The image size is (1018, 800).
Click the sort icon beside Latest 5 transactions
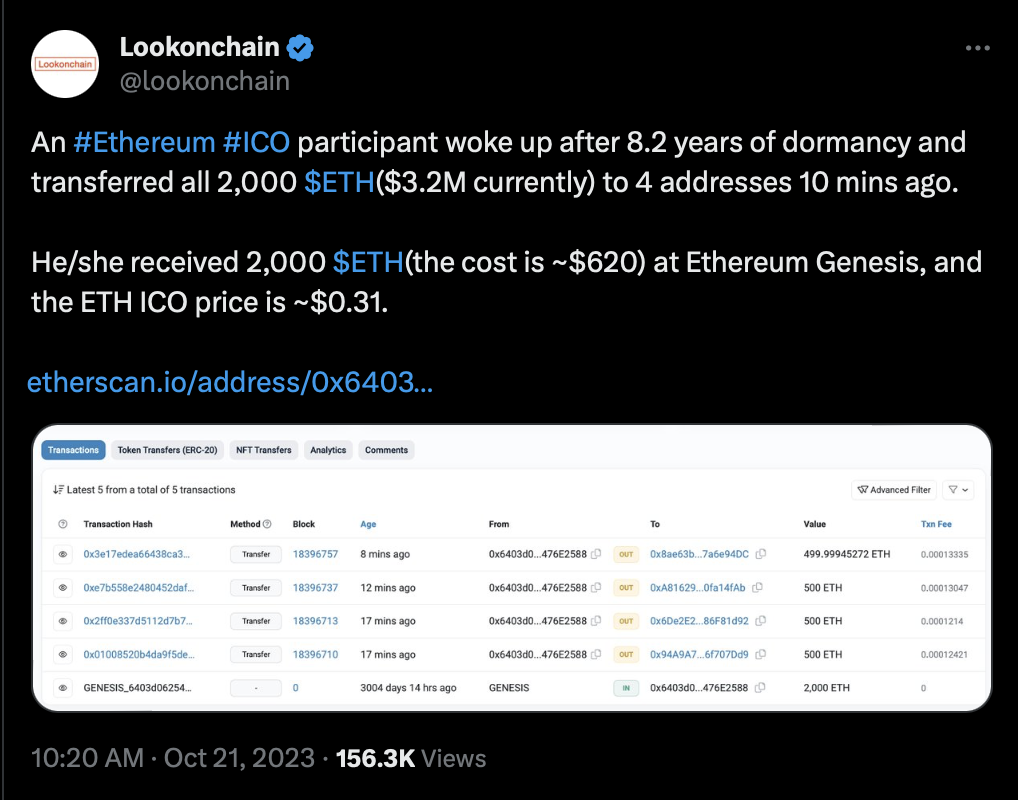(x=58, y=490)
